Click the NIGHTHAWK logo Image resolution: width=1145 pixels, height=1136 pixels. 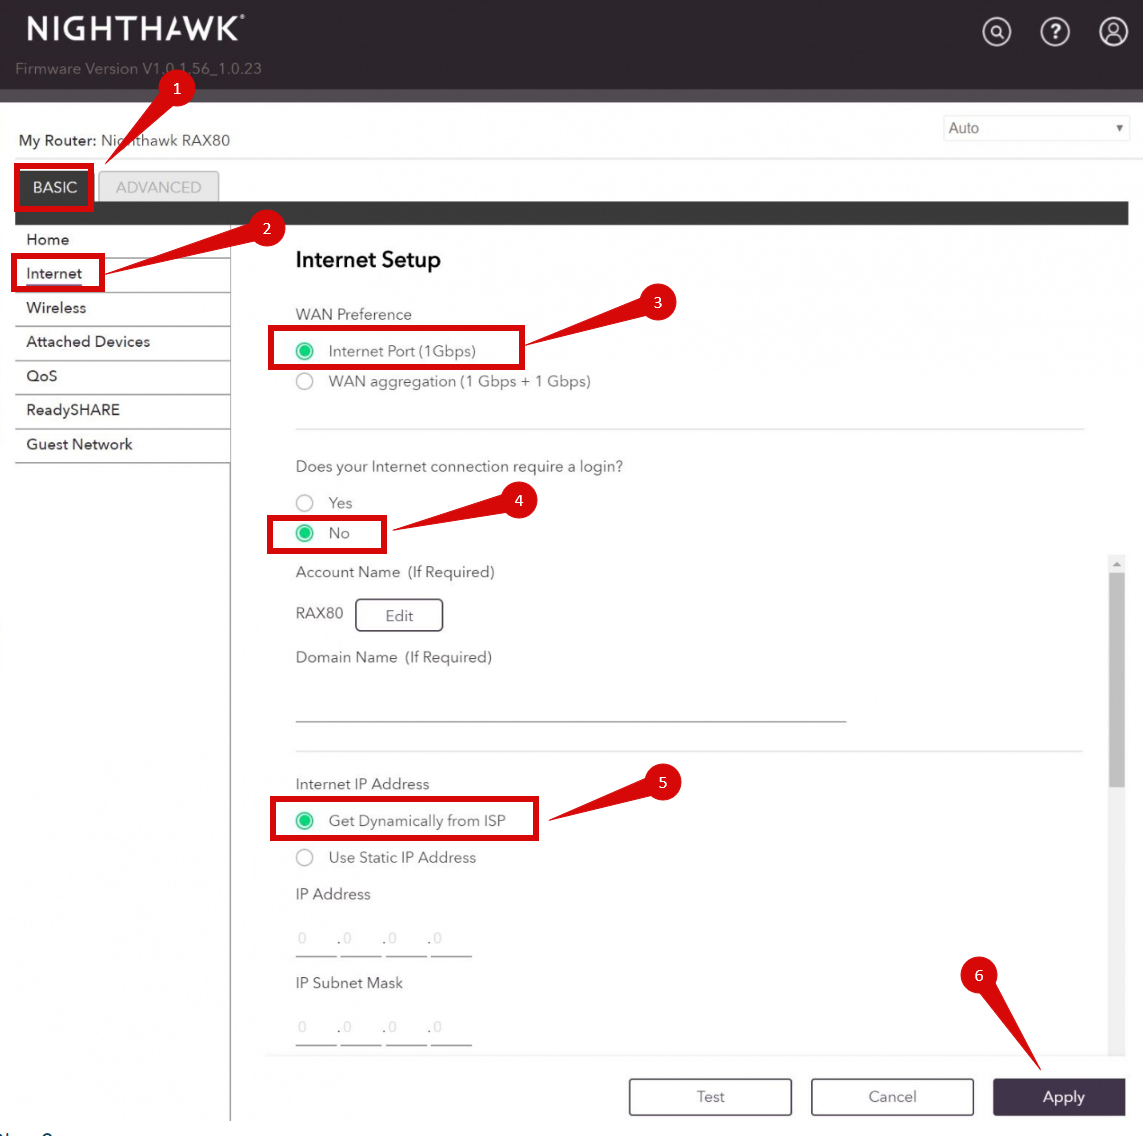(135, 28)
